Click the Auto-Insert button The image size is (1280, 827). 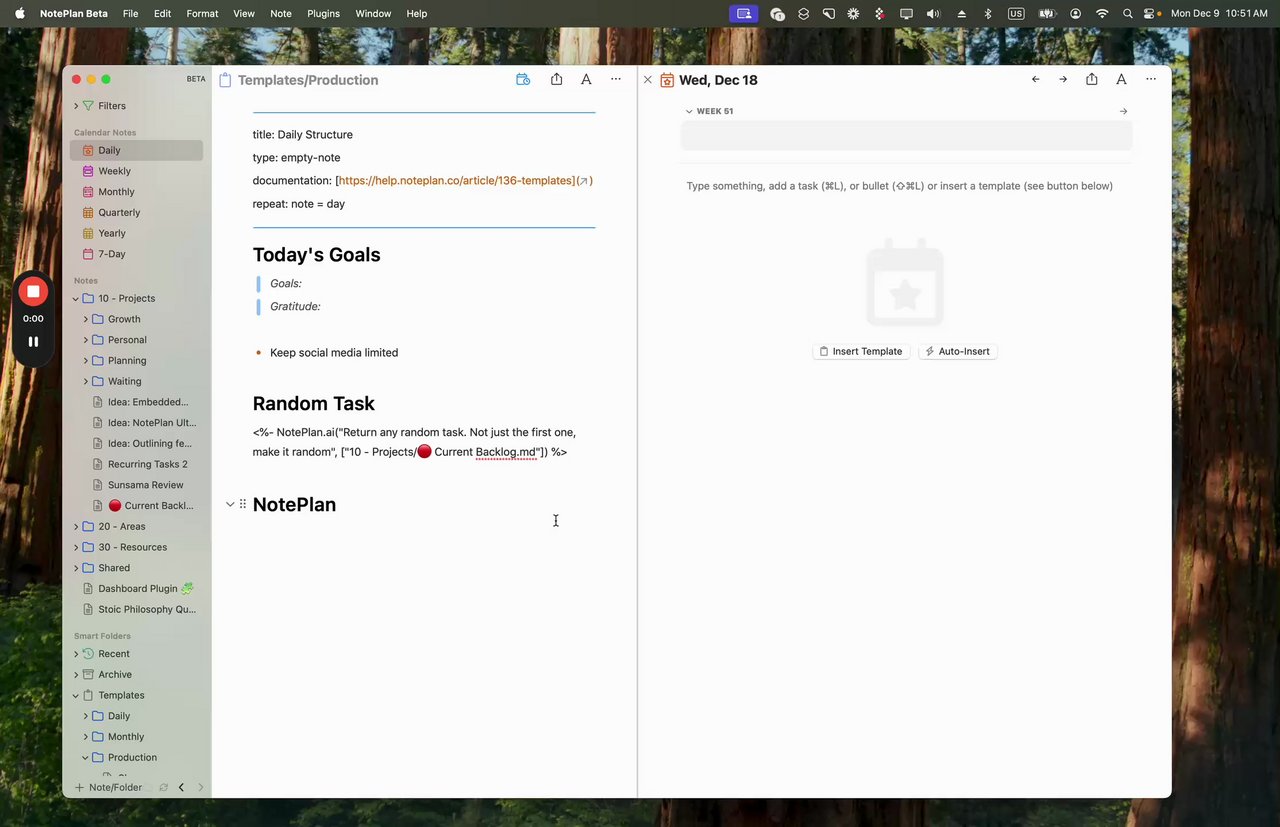tap(958, 351)
